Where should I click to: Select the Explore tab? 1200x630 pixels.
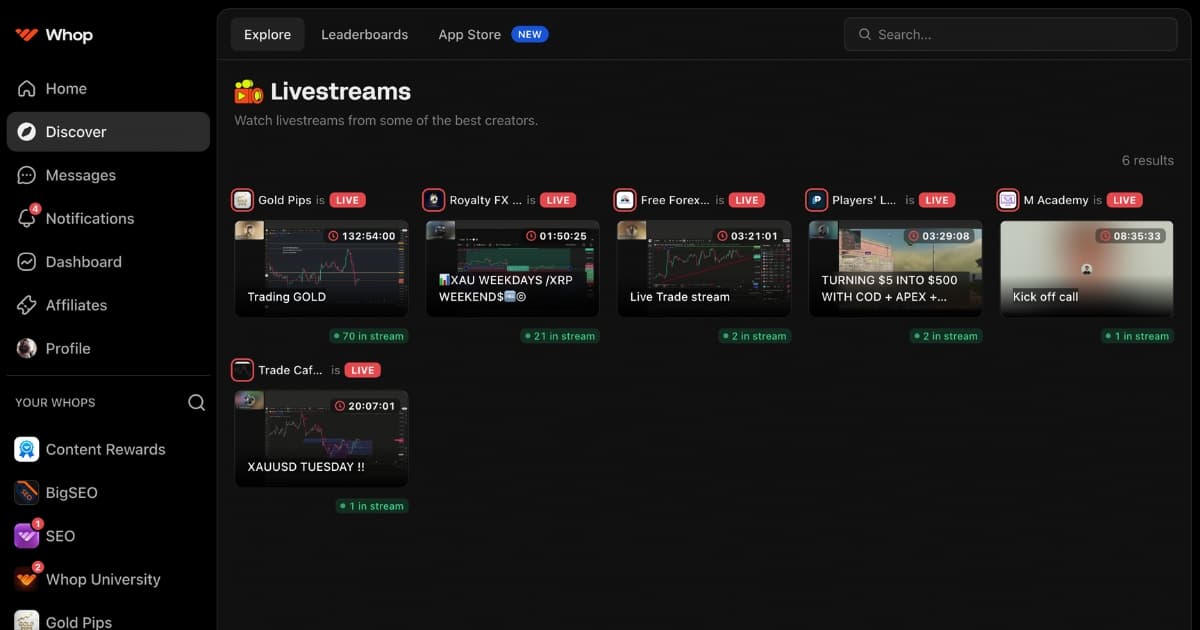(267, 33)
